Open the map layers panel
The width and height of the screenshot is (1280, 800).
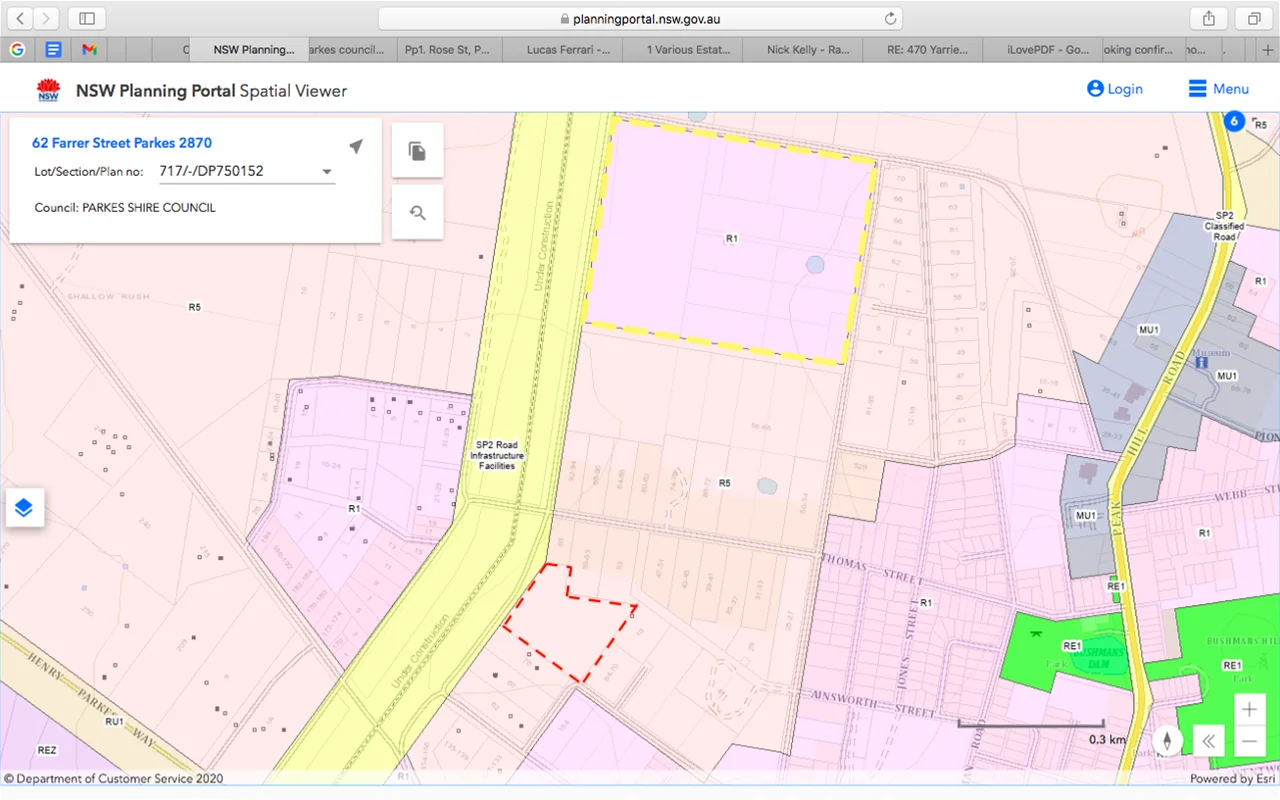[24, 508]
